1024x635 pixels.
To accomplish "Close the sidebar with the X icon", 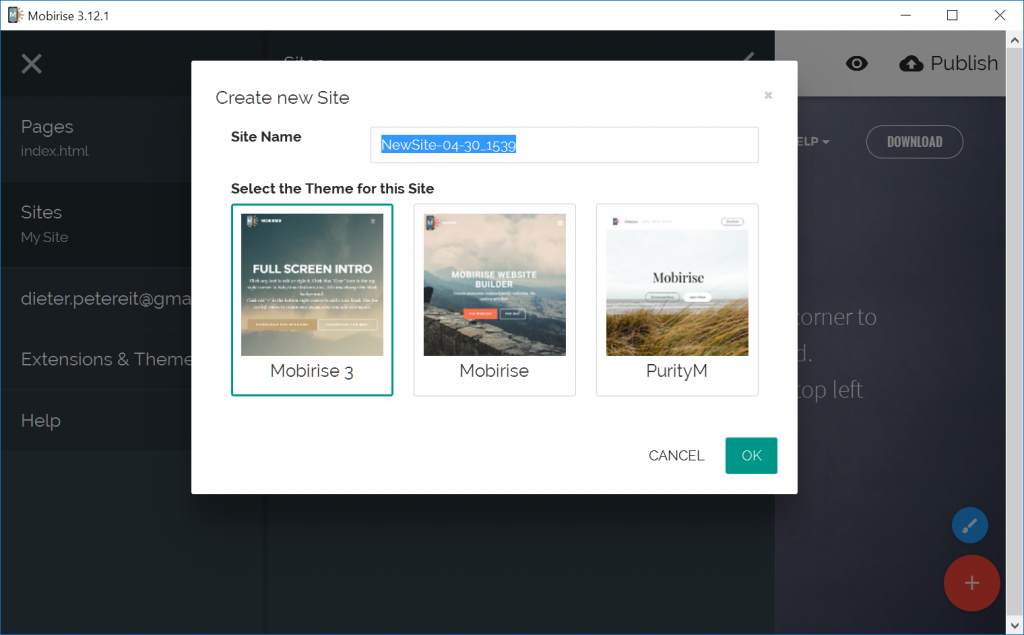I will [31, 64].
